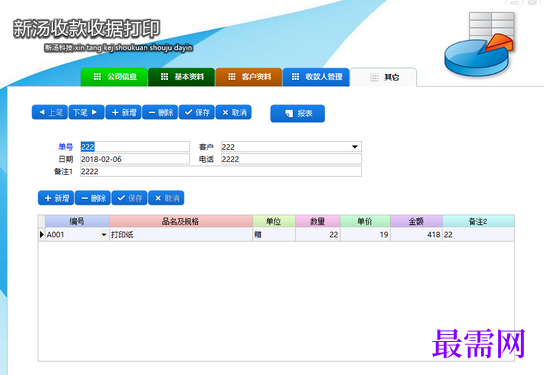Select the unit price cell showing 19
Image resolution: width=544 pixels, height=375 pixels.
point(365,235)
